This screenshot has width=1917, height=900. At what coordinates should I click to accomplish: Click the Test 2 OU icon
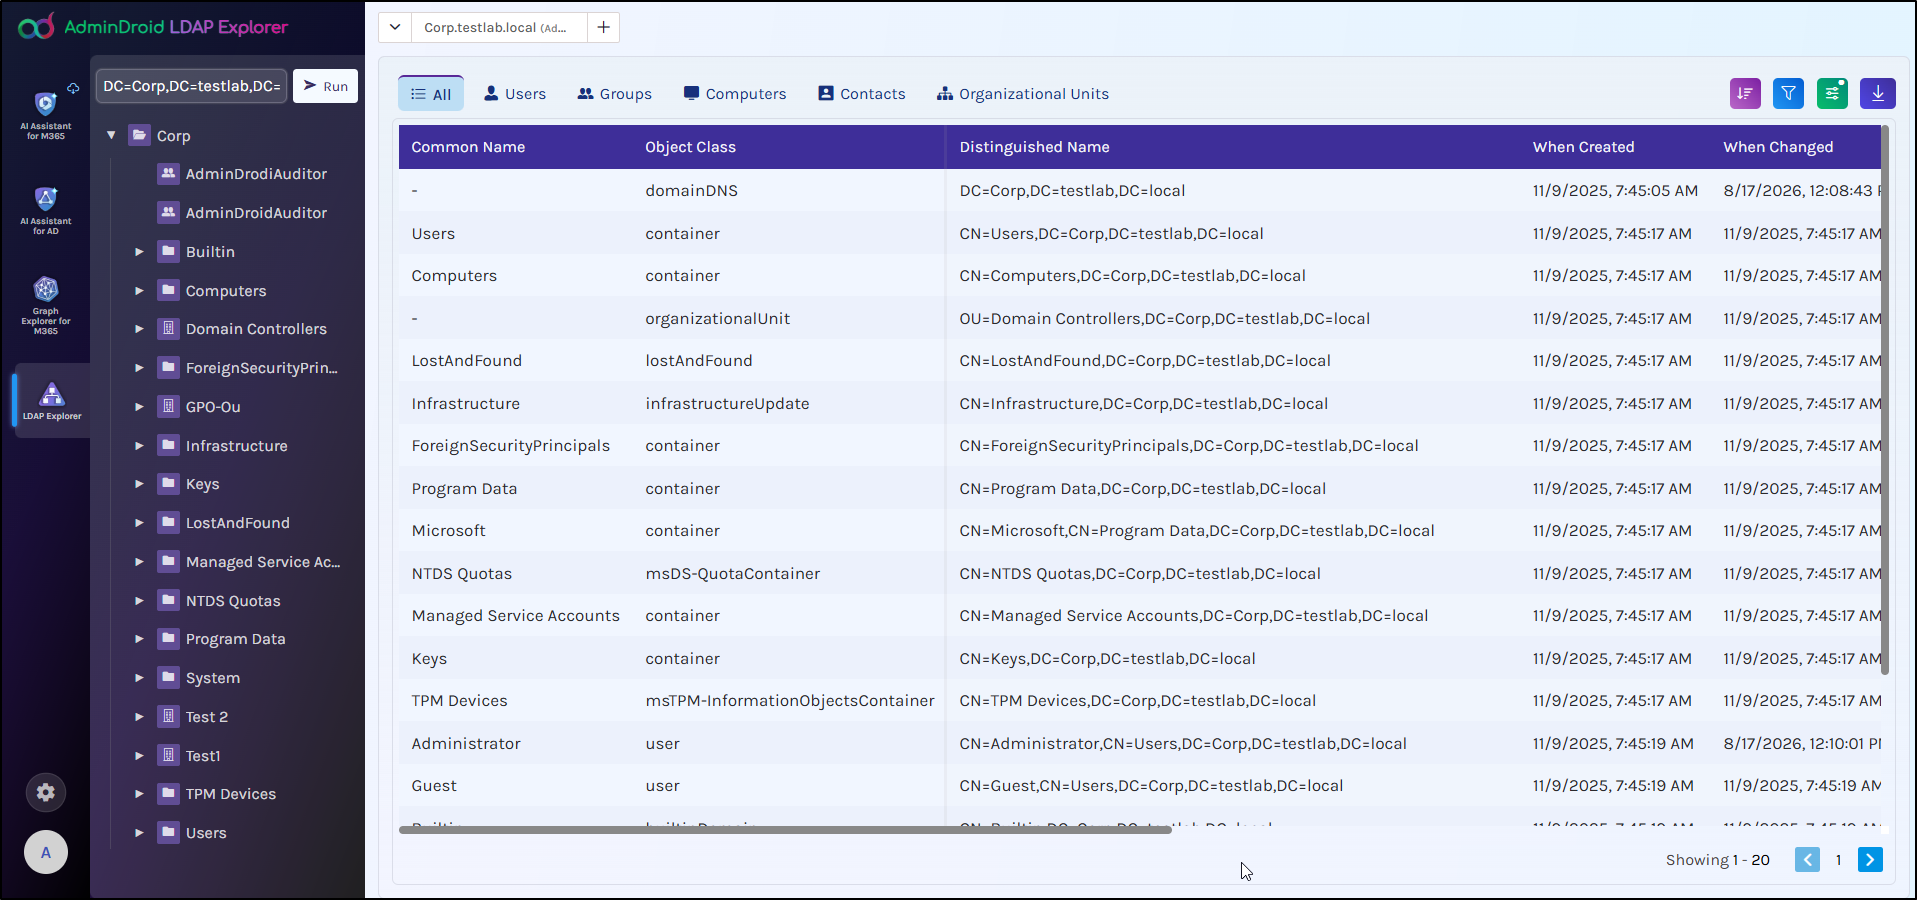[x=169, y=717]
